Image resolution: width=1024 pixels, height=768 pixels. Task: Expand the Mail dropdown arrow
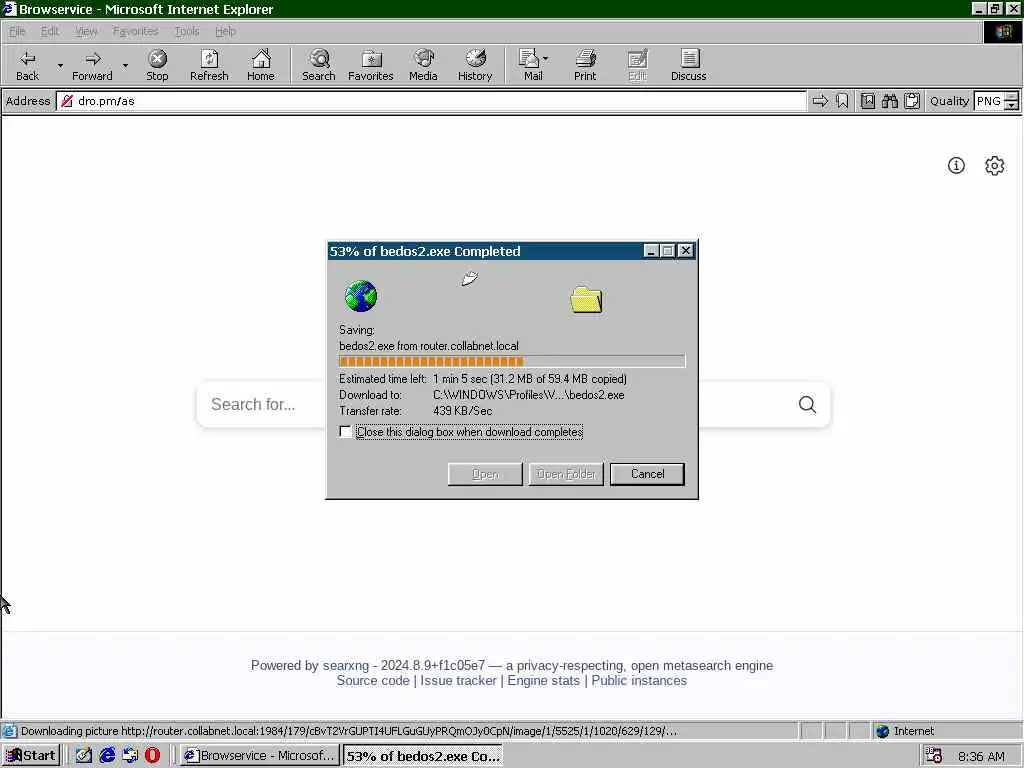click(546, 59)
